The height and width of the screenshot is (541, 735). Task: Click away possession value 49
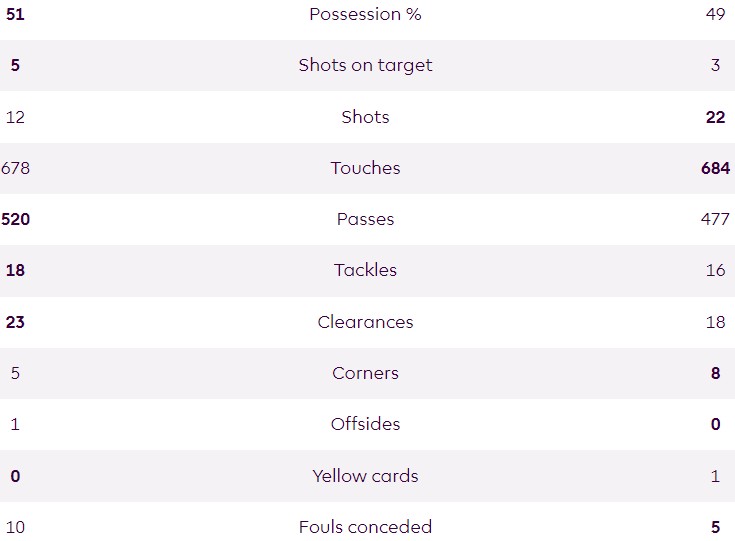point(715,14)
